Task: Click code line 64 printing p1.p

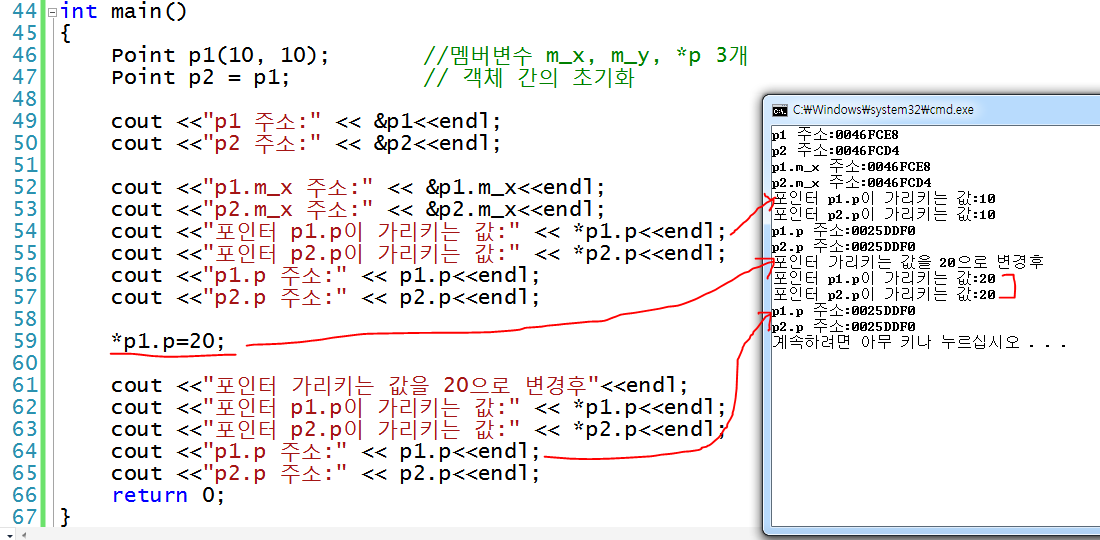Action: point(326,451)
